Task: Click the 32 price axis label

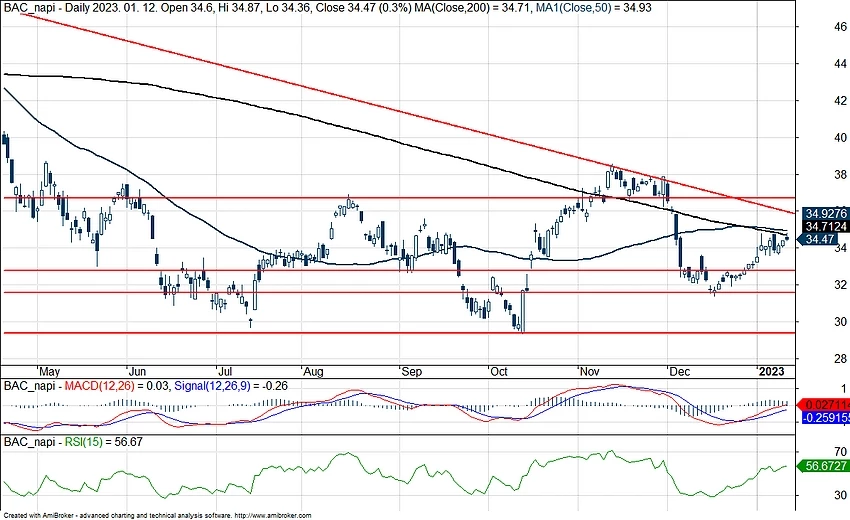Action: click(840, 285)
